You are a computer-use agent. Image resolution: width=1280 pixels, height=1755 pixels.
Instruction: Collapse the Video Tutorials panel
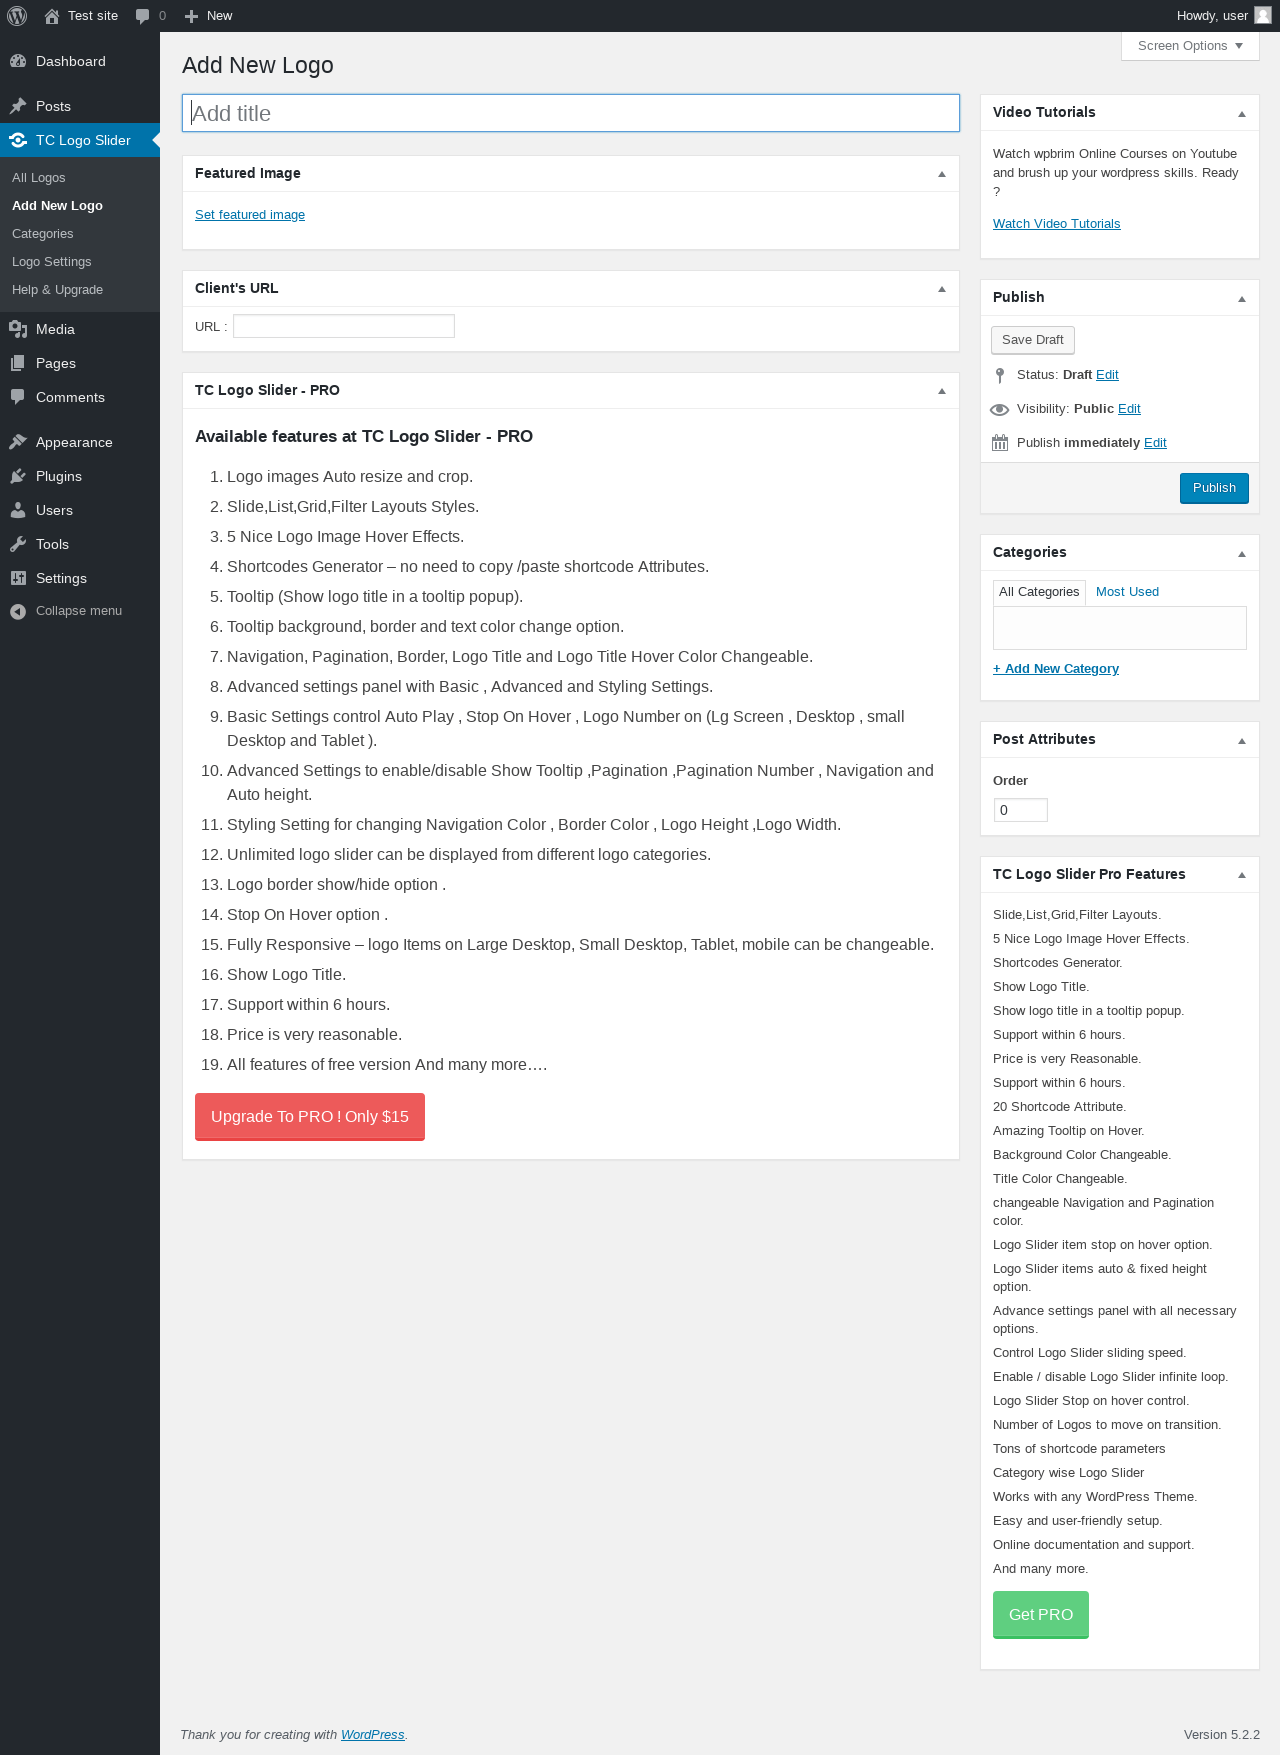(1242, 113)
